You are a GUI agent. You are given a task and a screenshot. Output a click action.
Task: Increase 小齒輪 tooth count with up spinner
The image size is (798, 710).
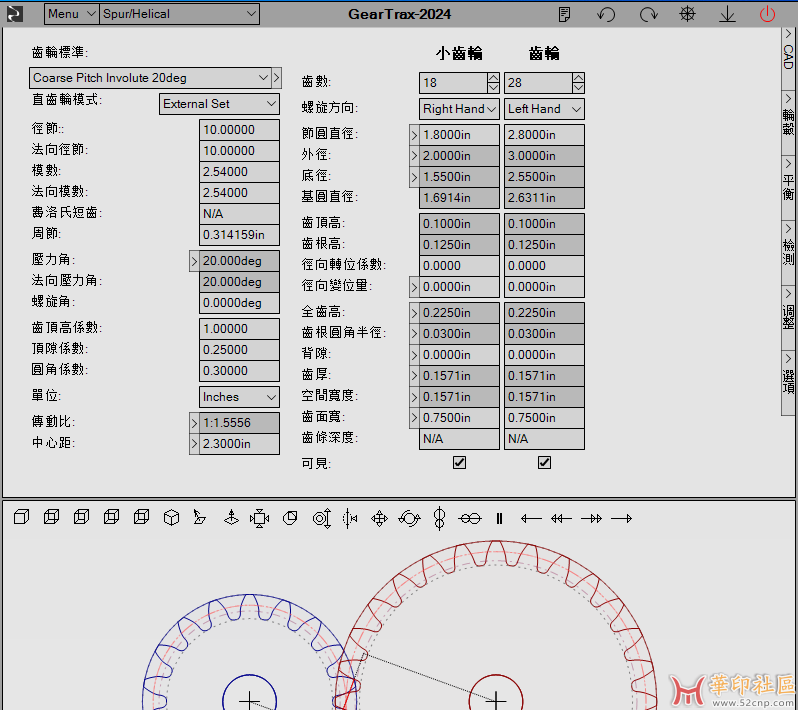pyautogui.click(x=493, y=78)
